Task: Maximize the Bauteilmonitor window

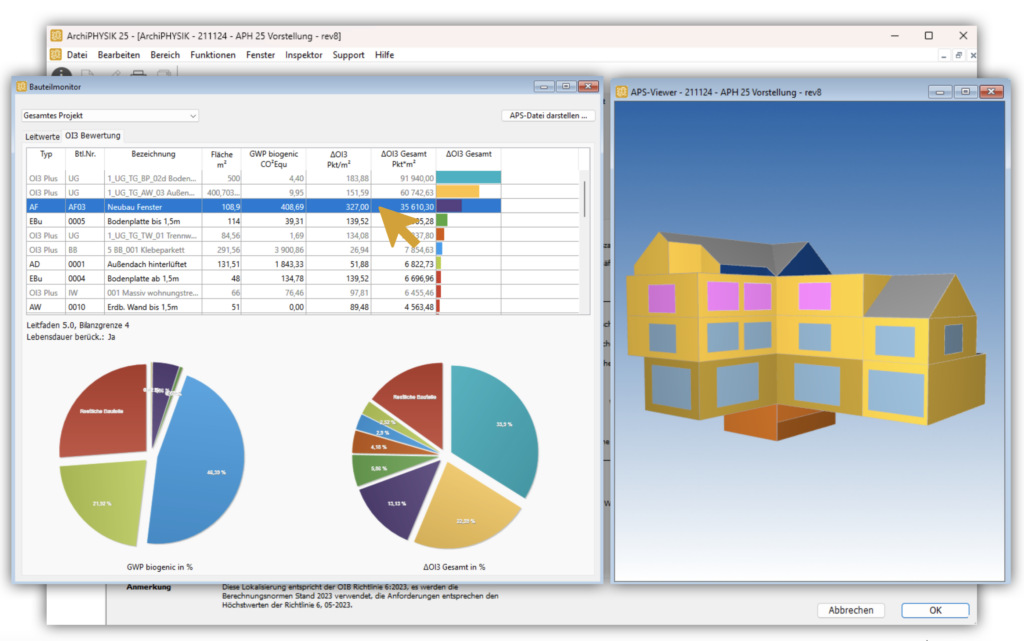Action: 566,86
